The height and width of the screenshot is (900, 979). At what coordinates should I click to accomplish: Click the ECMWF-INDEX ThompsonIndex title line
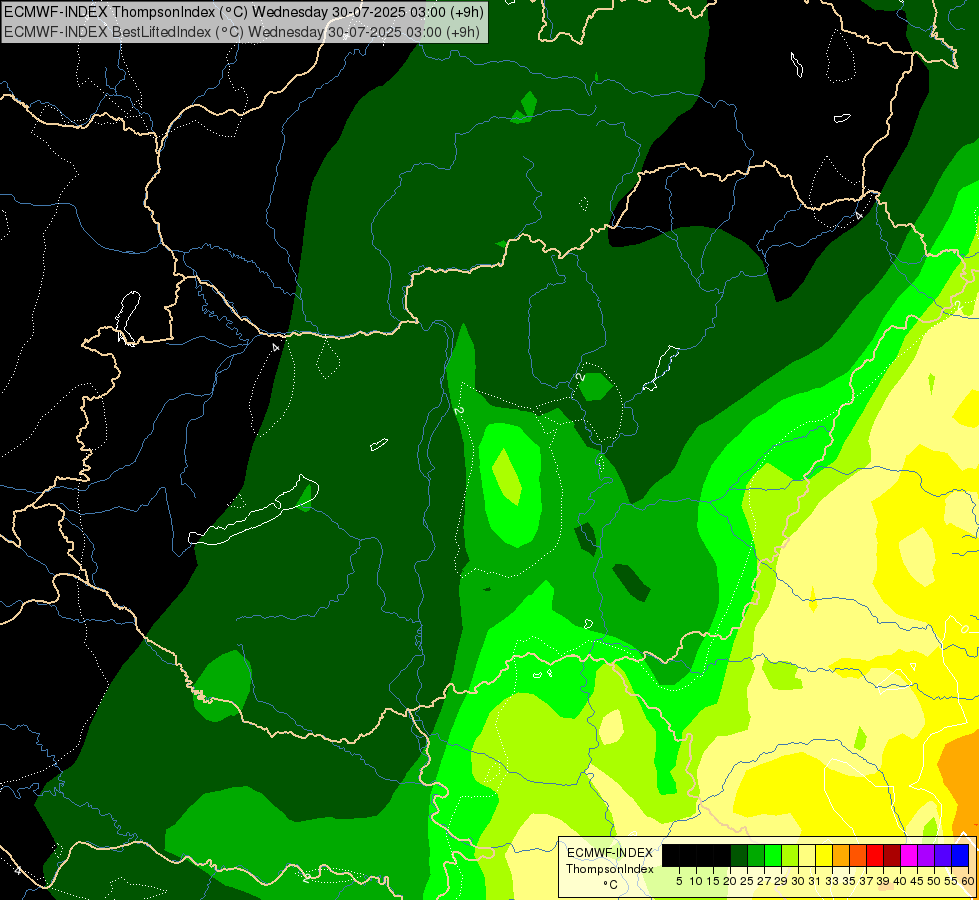point(244,11)
